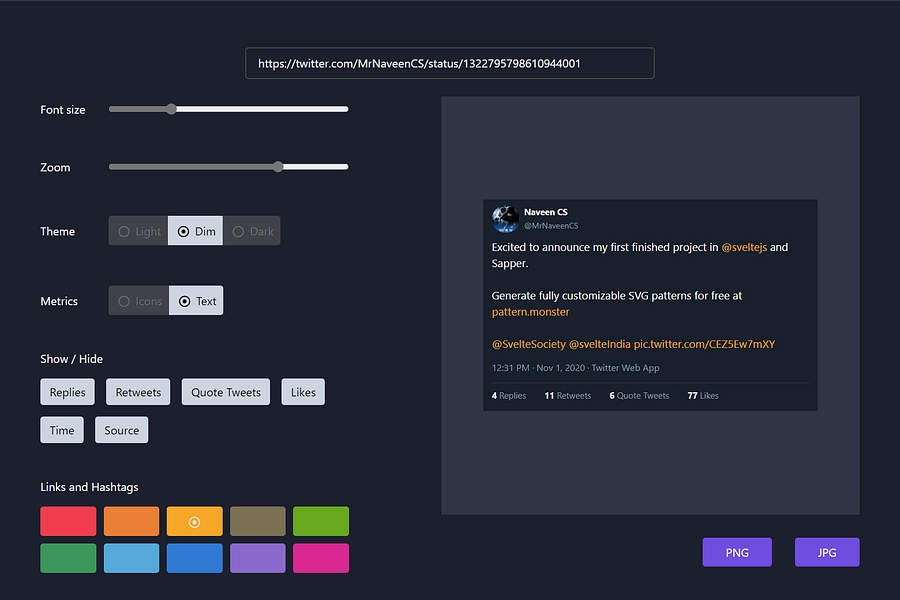Select the Dark theme option

[251, 231]
